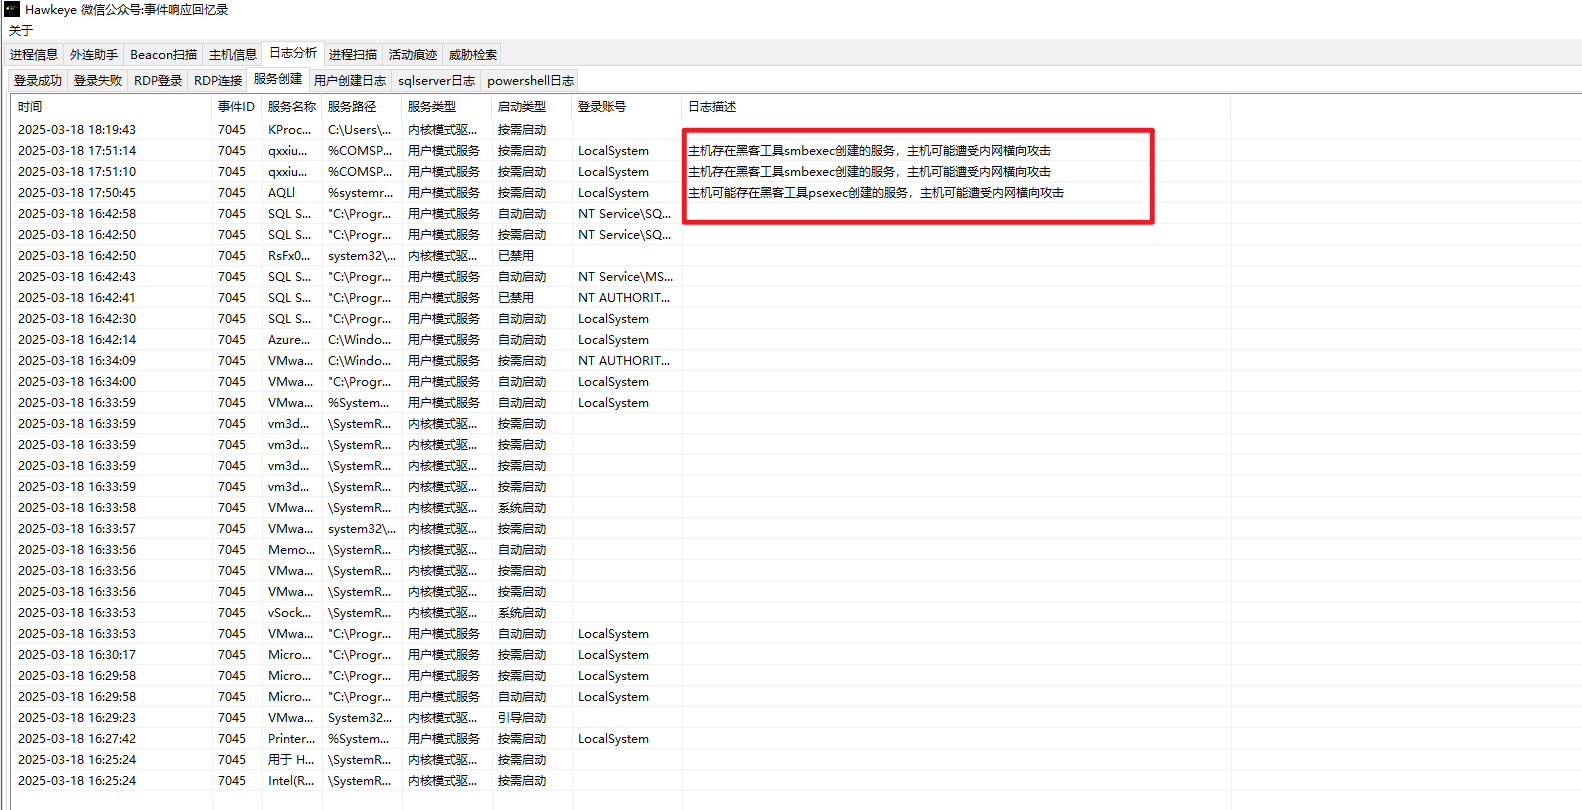Select the Beacon扫描 tab

(x=164, y=55)
